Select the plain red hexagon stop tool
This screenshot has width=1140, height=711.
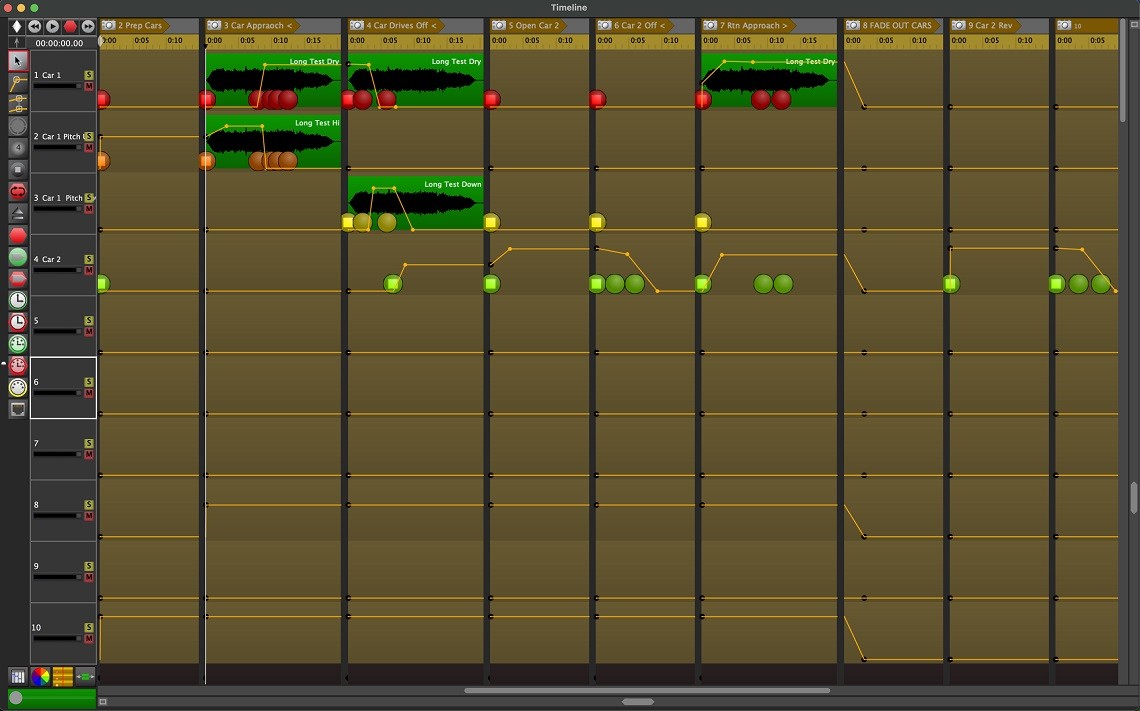pos(17,235)
